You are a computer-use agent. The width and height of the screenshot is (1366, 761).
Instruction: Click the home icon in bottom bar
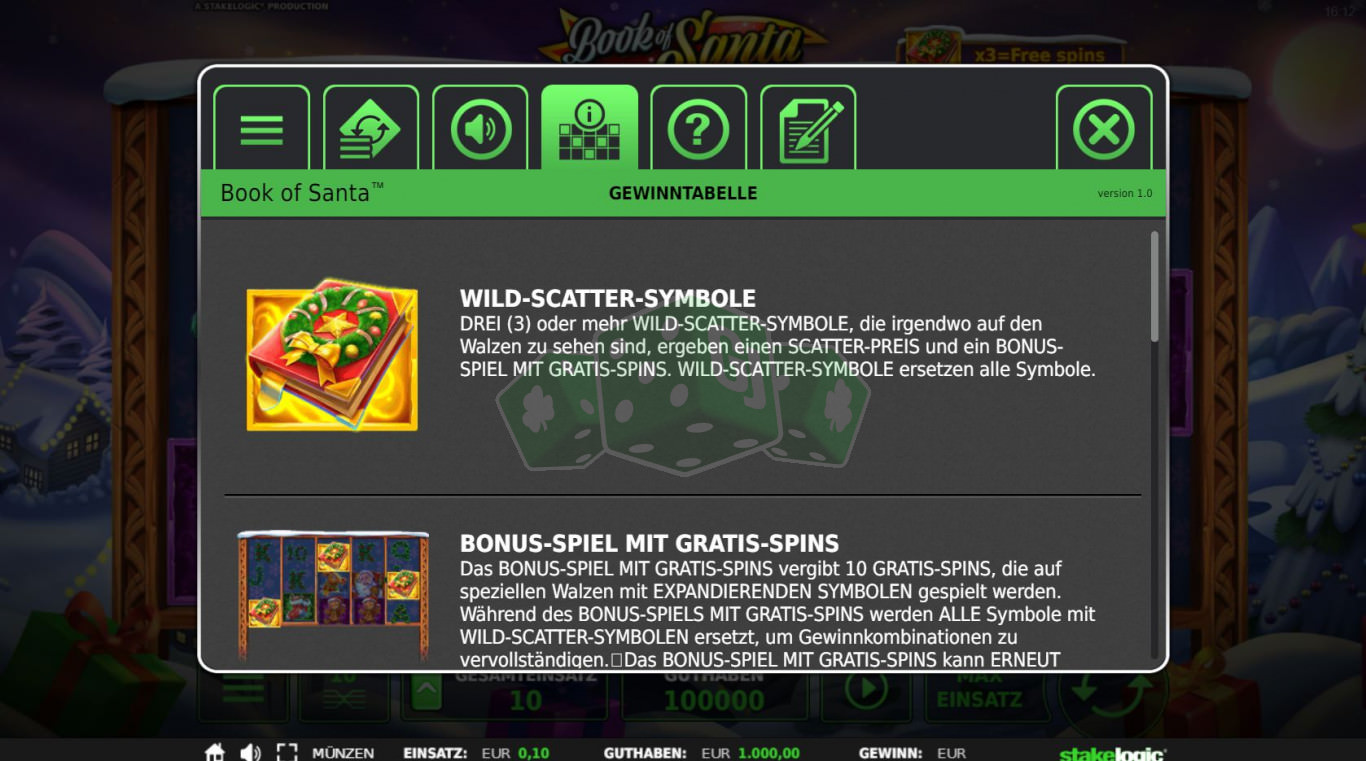pyautogui.click(x=215, y=752)
